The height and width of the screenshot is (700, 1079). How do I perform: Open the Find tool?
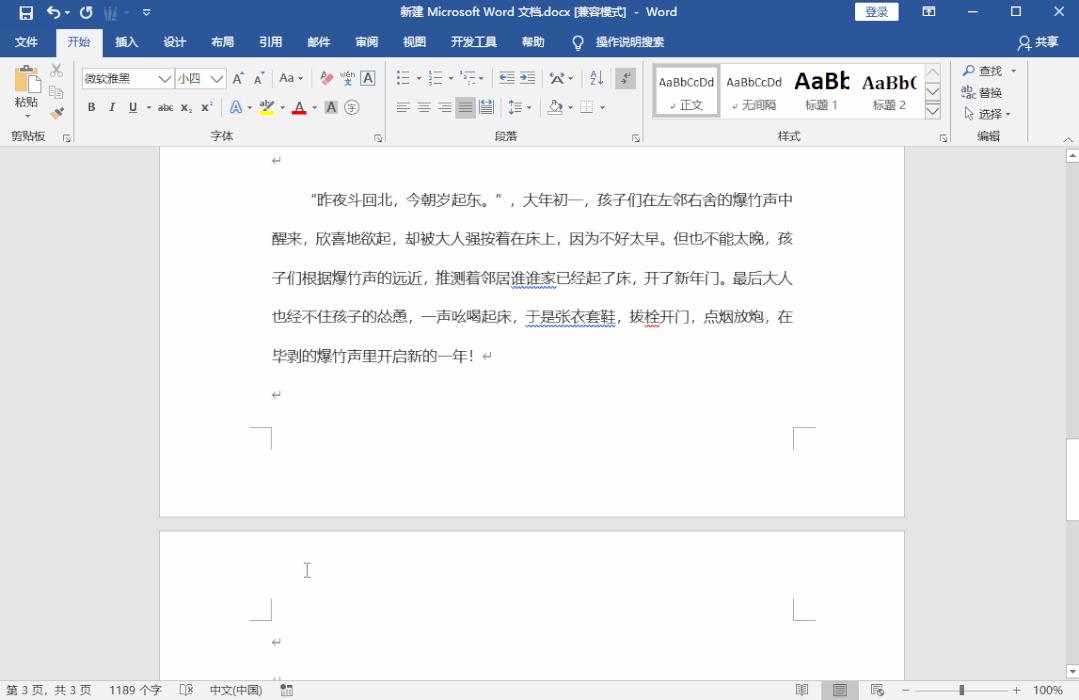coord(985,70)
